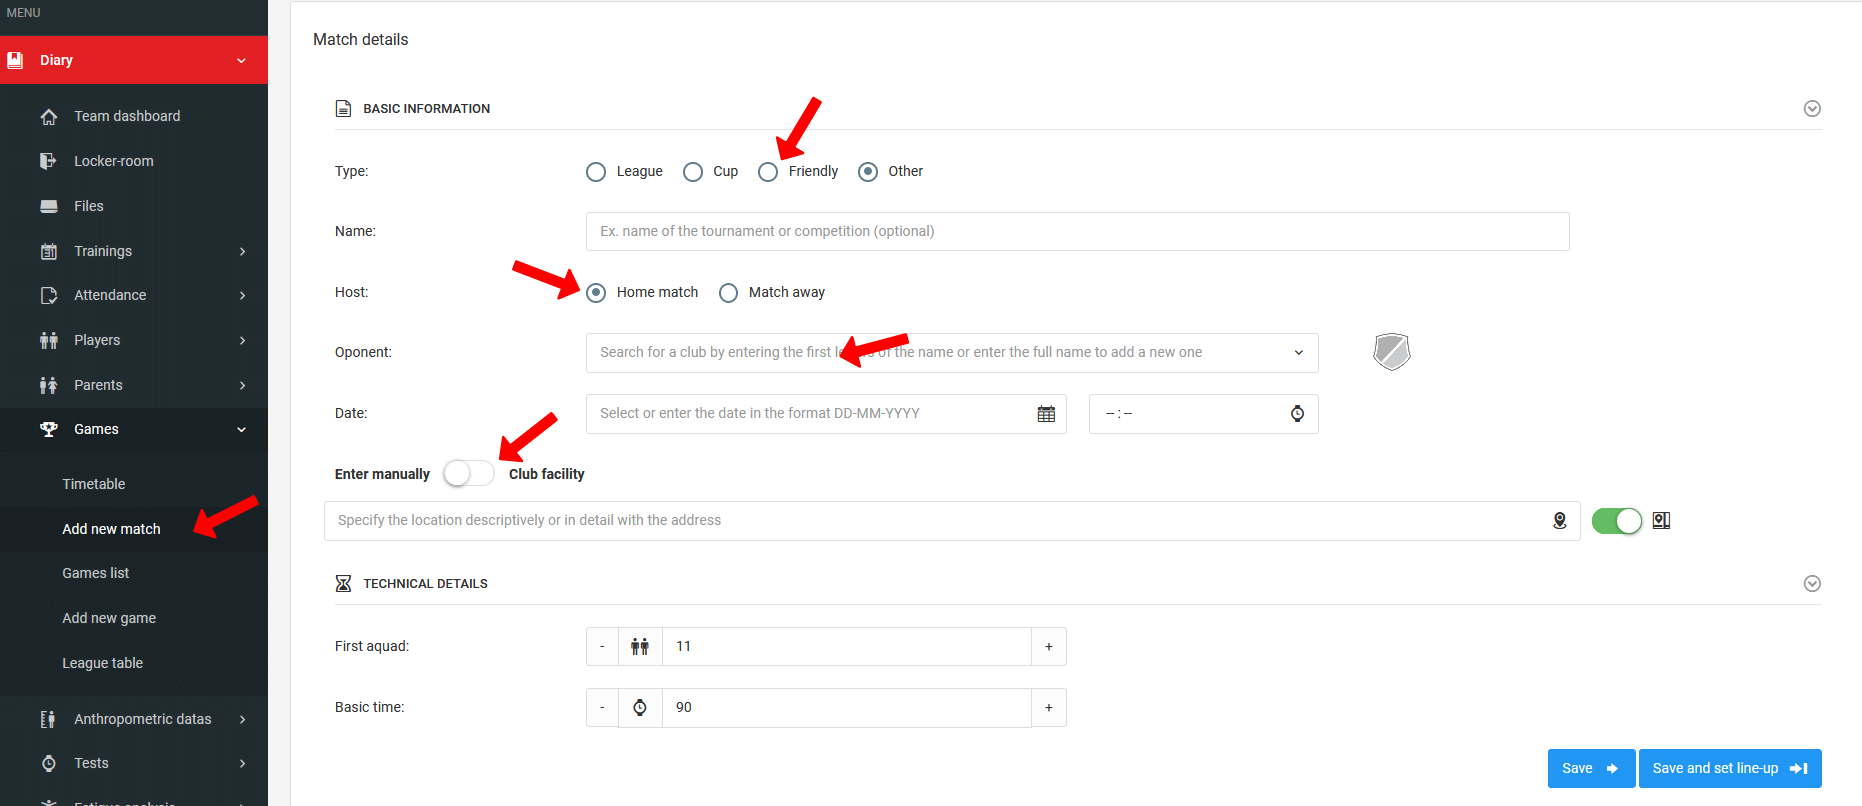Screen dimensions: 1862x806
Task: Open the Opponent club dropdown
Action: point(1298,353)
